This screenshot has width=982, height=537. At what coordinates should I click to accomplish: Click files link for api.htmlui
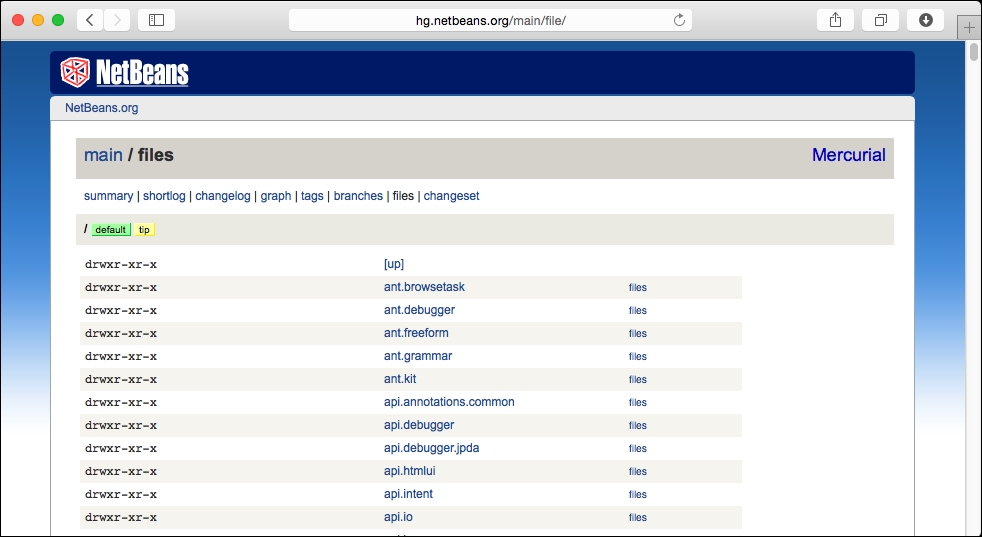pyautogui.click(x=638, y=471)
